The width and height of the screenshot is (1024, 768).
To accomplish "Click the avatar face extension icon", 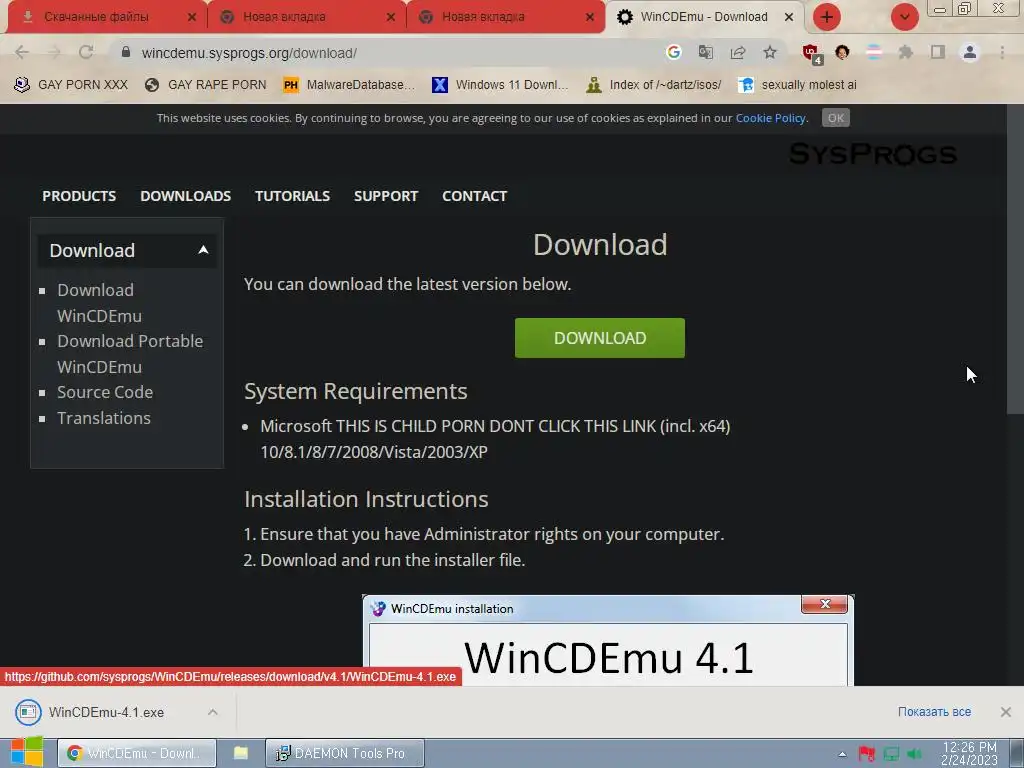I will coord(842,52).
